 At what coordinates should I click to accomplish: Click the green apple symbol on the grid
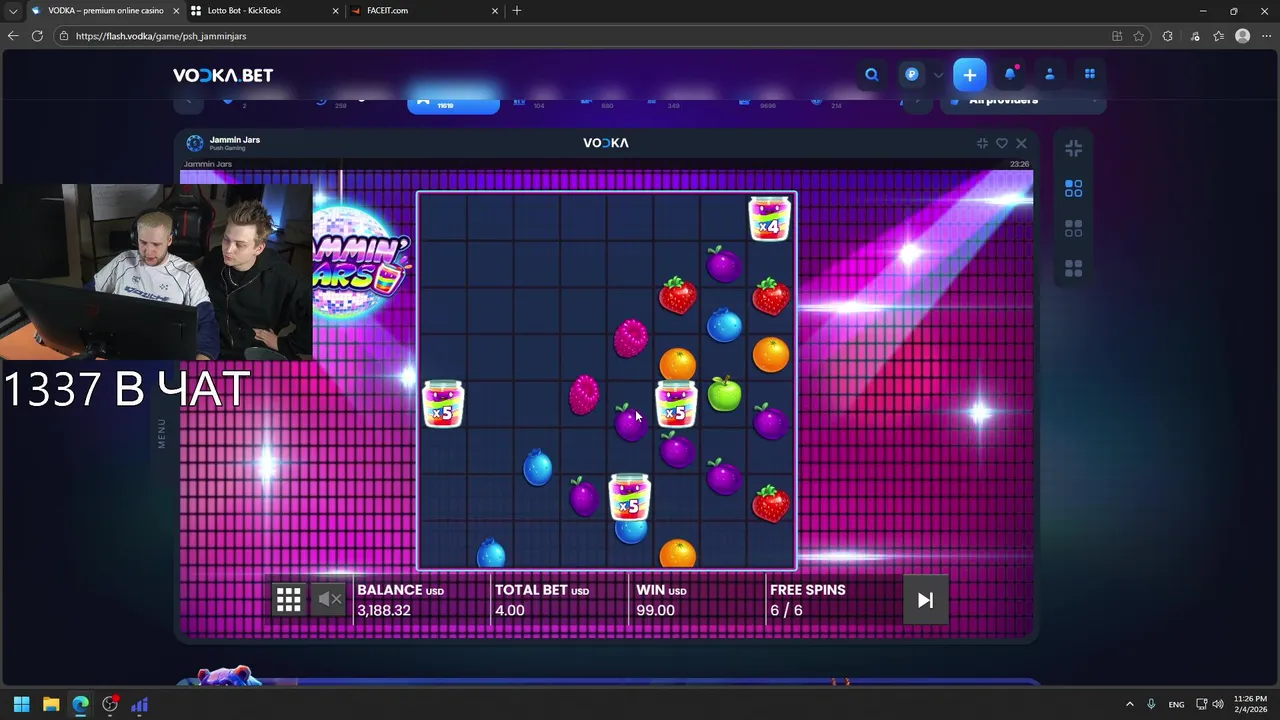click(x=724, y=393)
